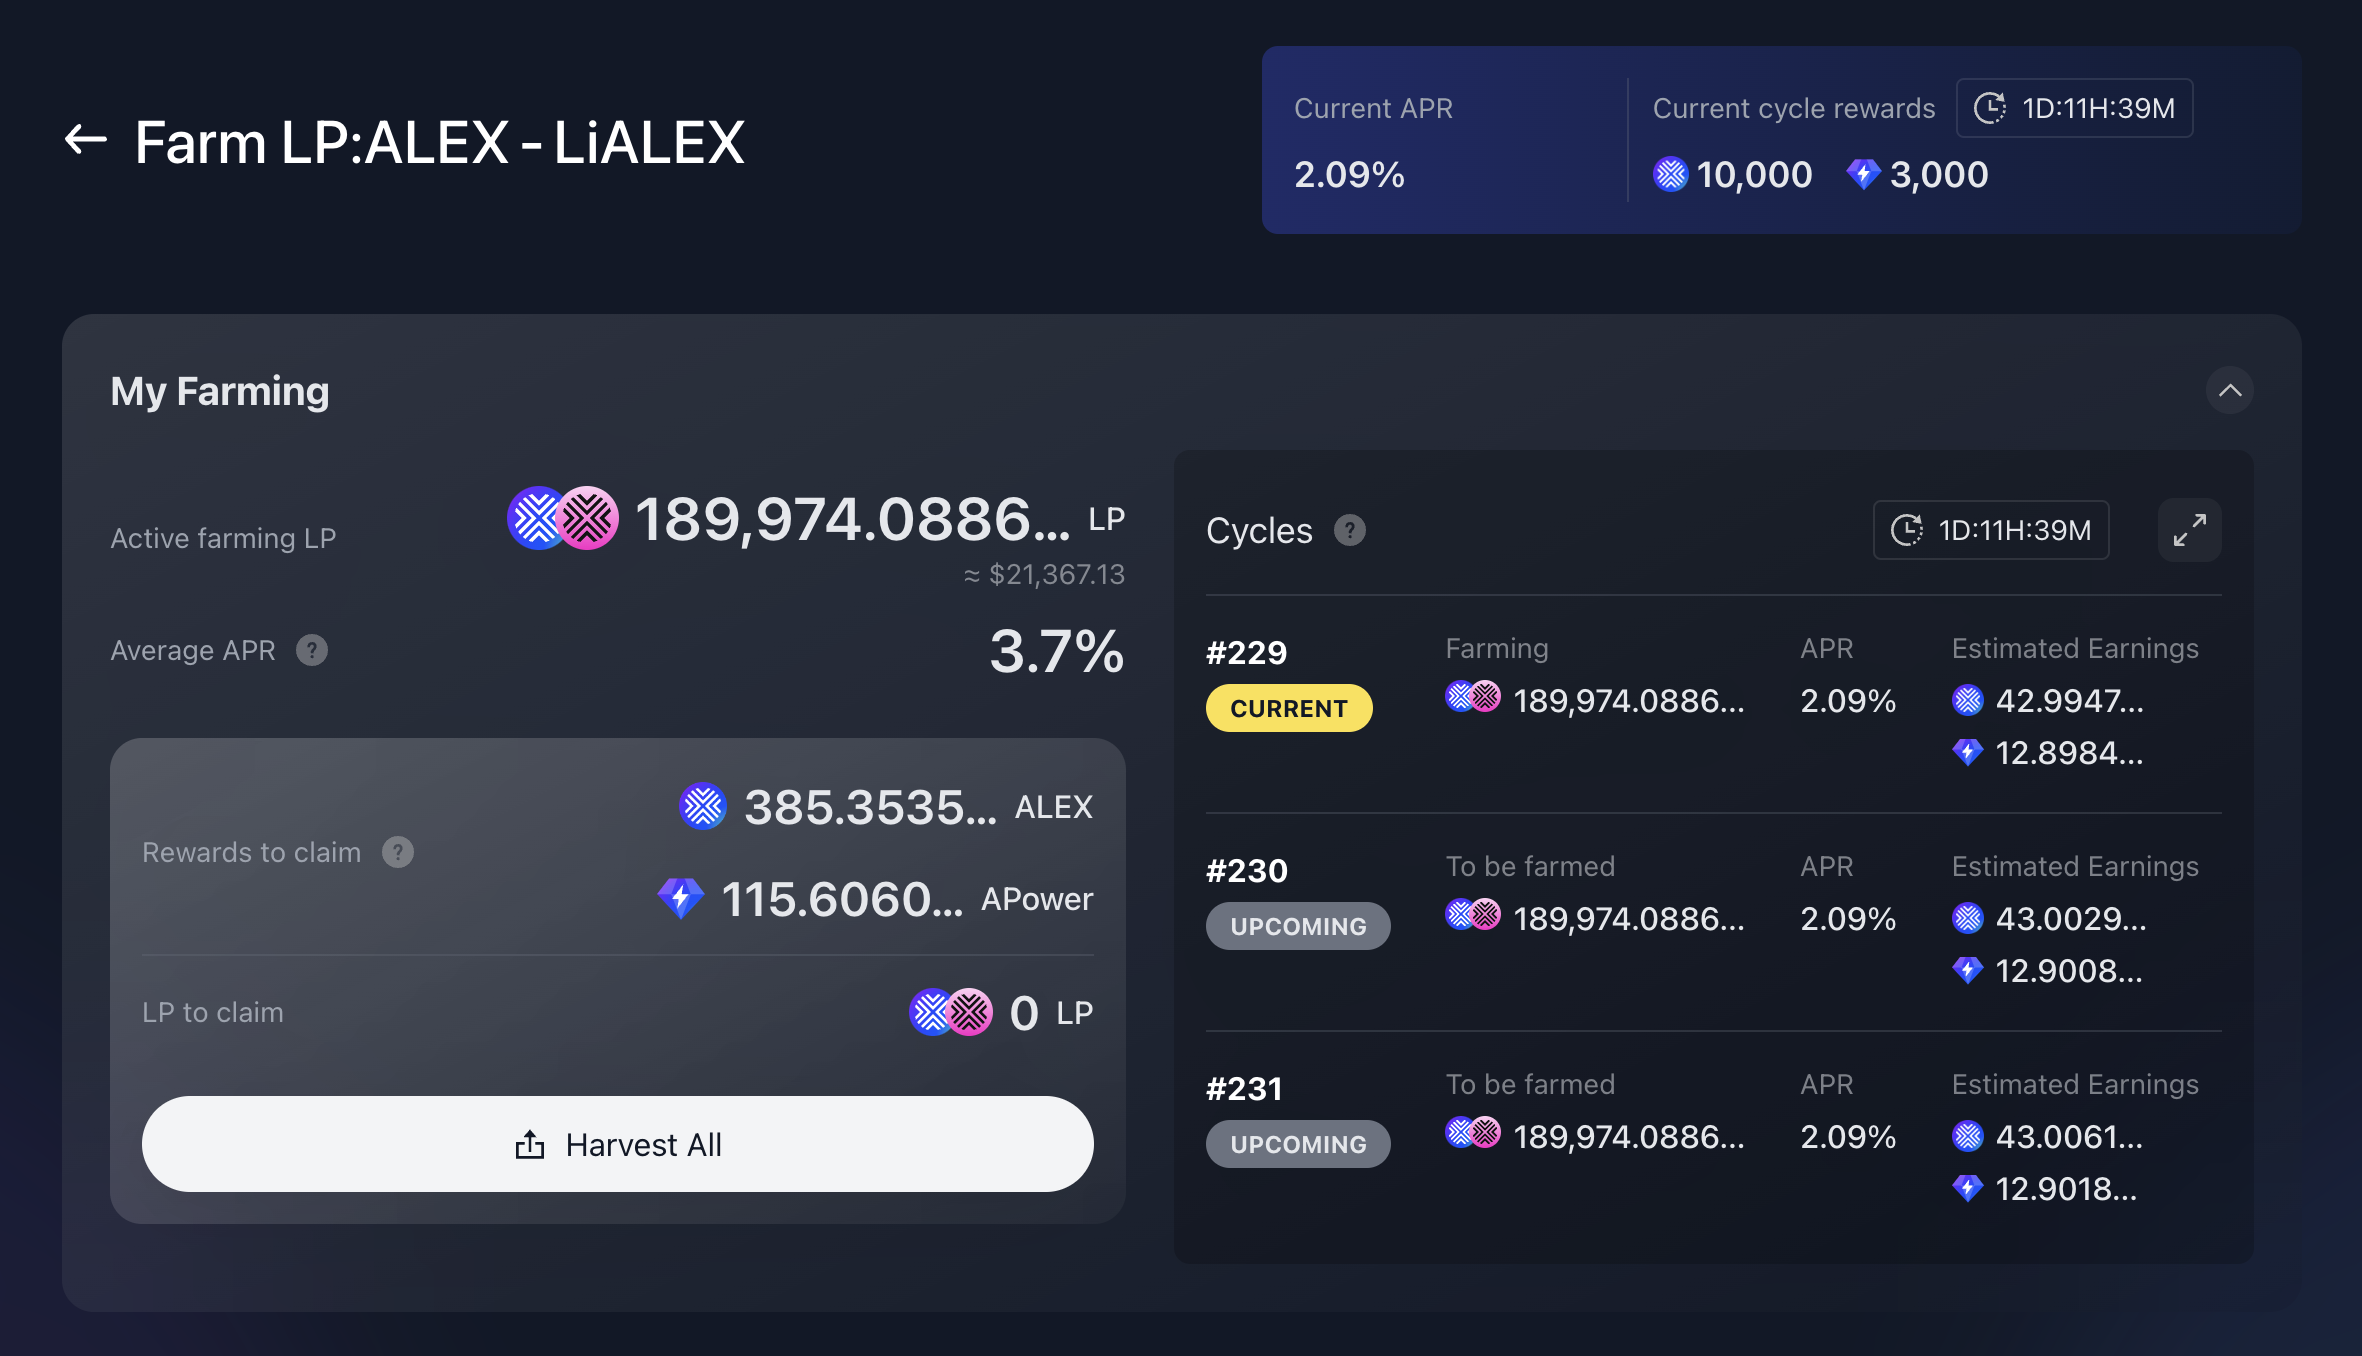Expand the Cycles list to full view

(2189, 530)
